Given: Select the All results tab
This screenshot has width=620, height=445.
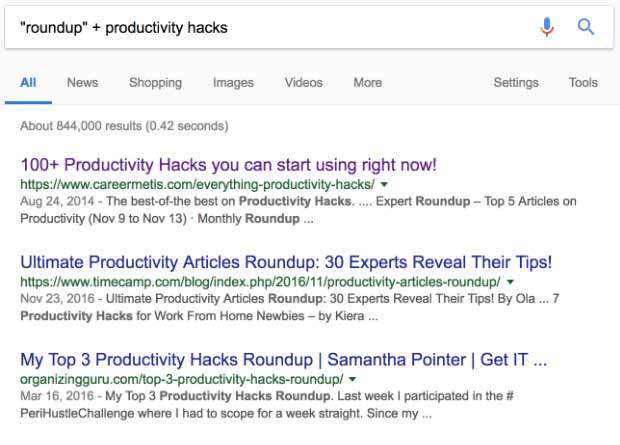Looking at the screenshot, I should pos(28,83).
